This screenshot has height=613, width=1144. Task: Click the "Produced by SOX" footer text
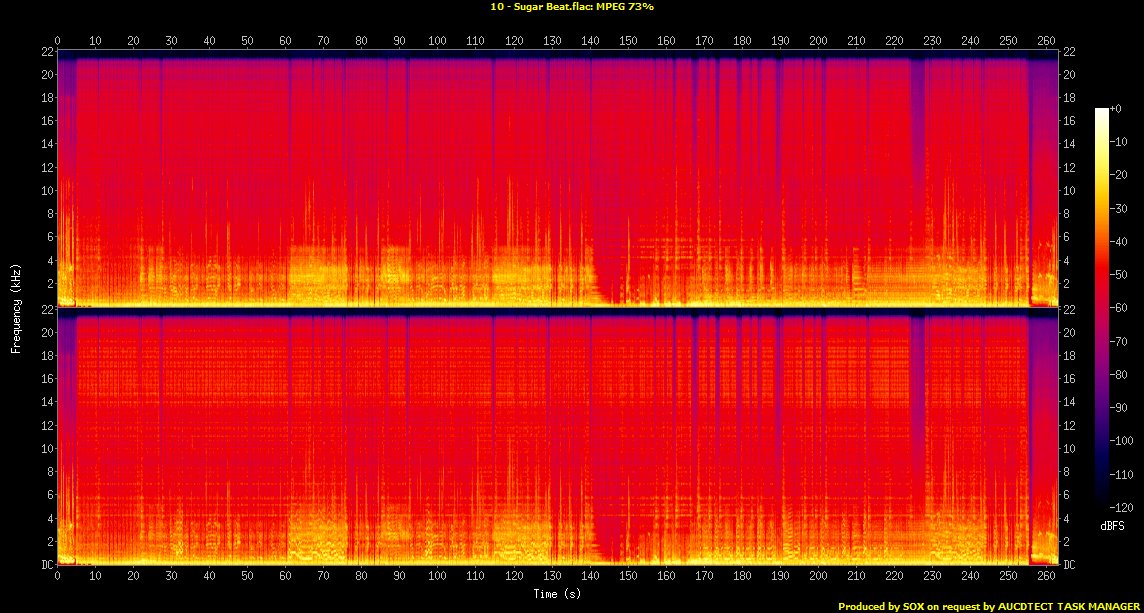pos(990,606)
